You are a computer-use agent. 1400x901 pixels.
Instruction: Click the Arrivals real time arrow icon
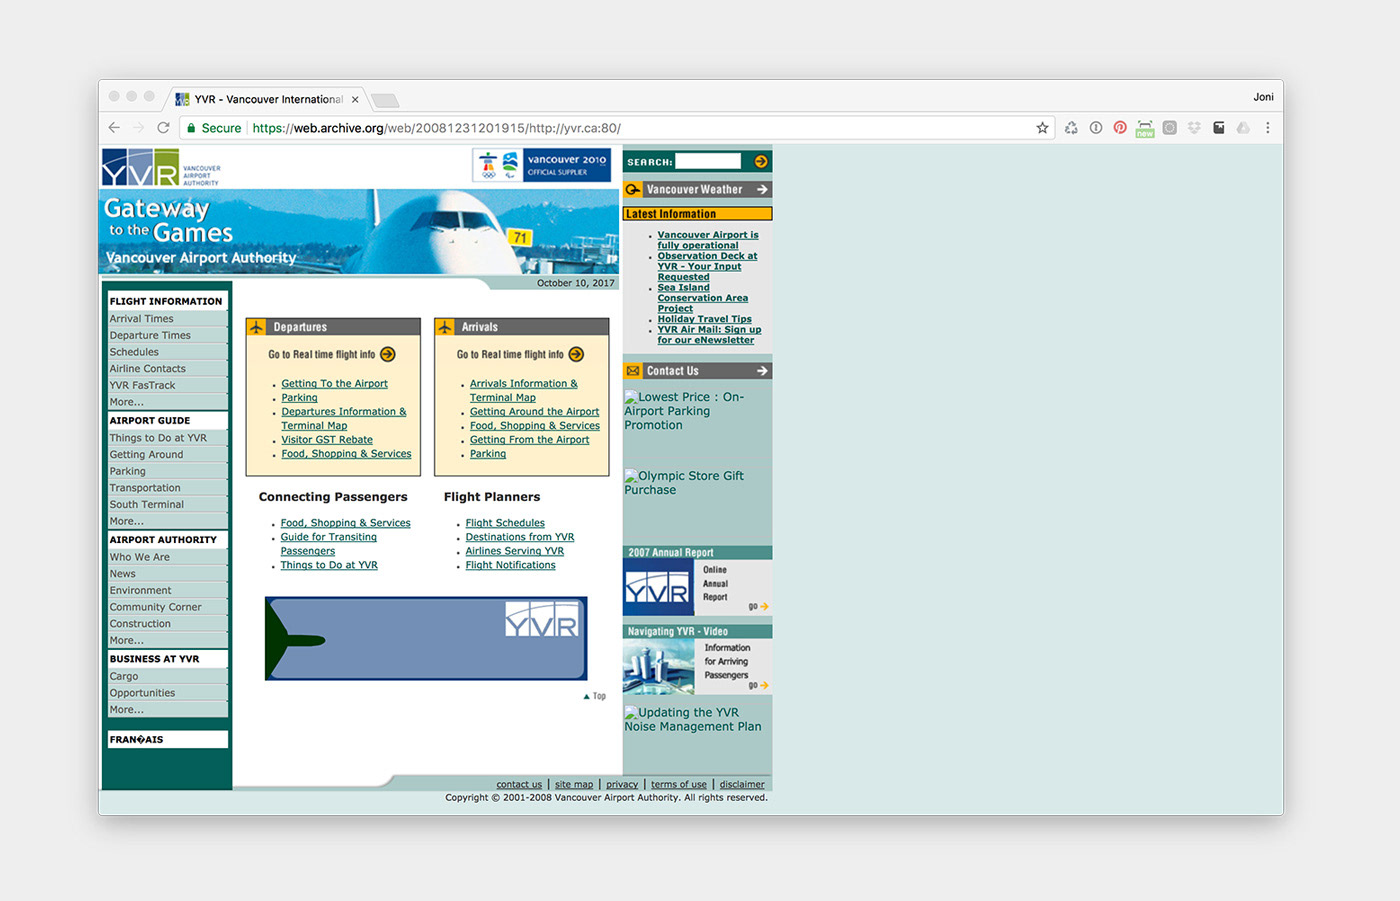tap(576, 354)
